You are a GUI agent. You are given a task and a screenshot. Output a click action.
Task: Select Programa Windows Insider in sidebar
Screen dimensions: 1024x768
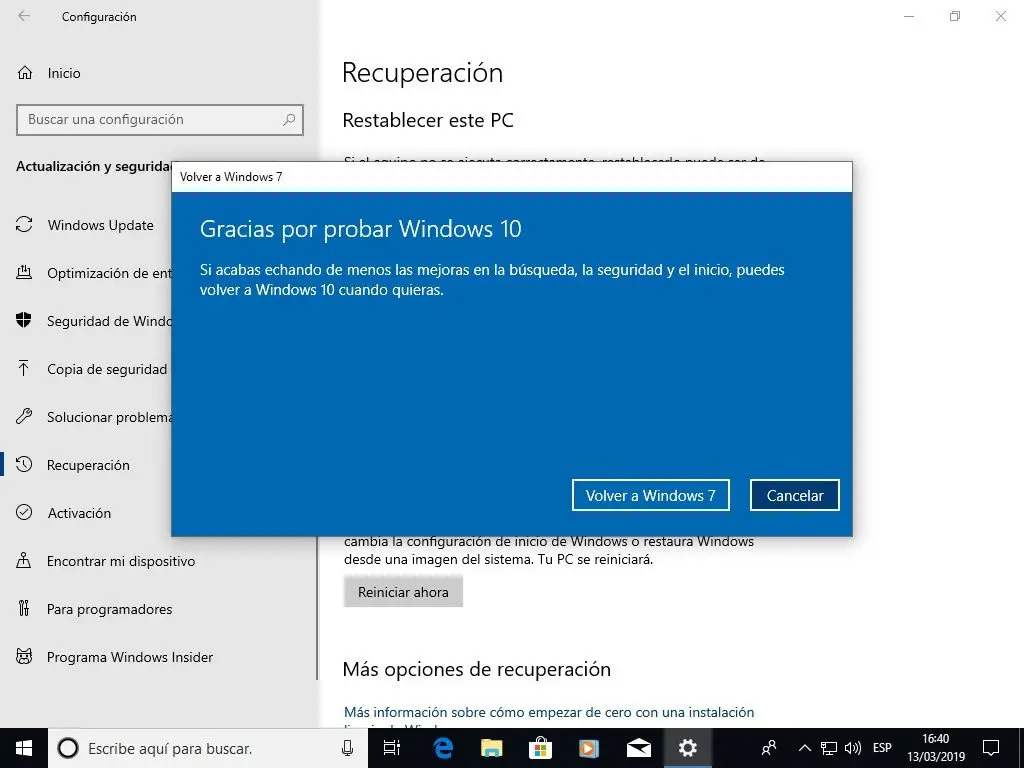point(129,656)
